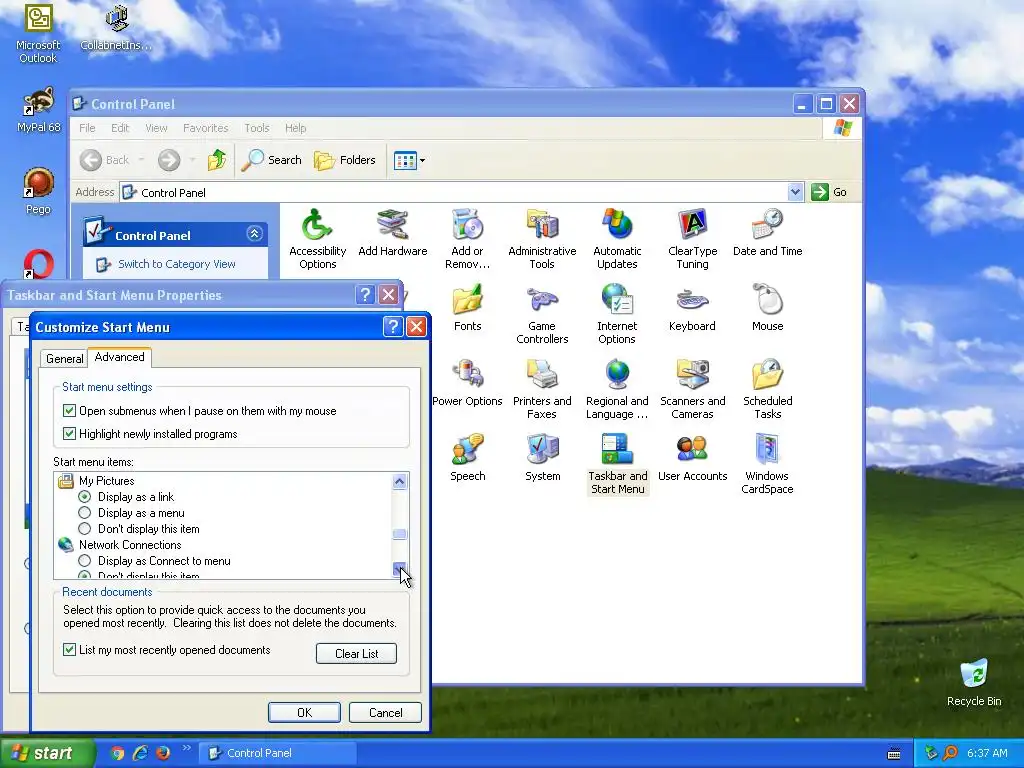Open Microsoft Outlook desktop shortcut
Viewport: 1024px width, 768px height.
pos(38,33)
